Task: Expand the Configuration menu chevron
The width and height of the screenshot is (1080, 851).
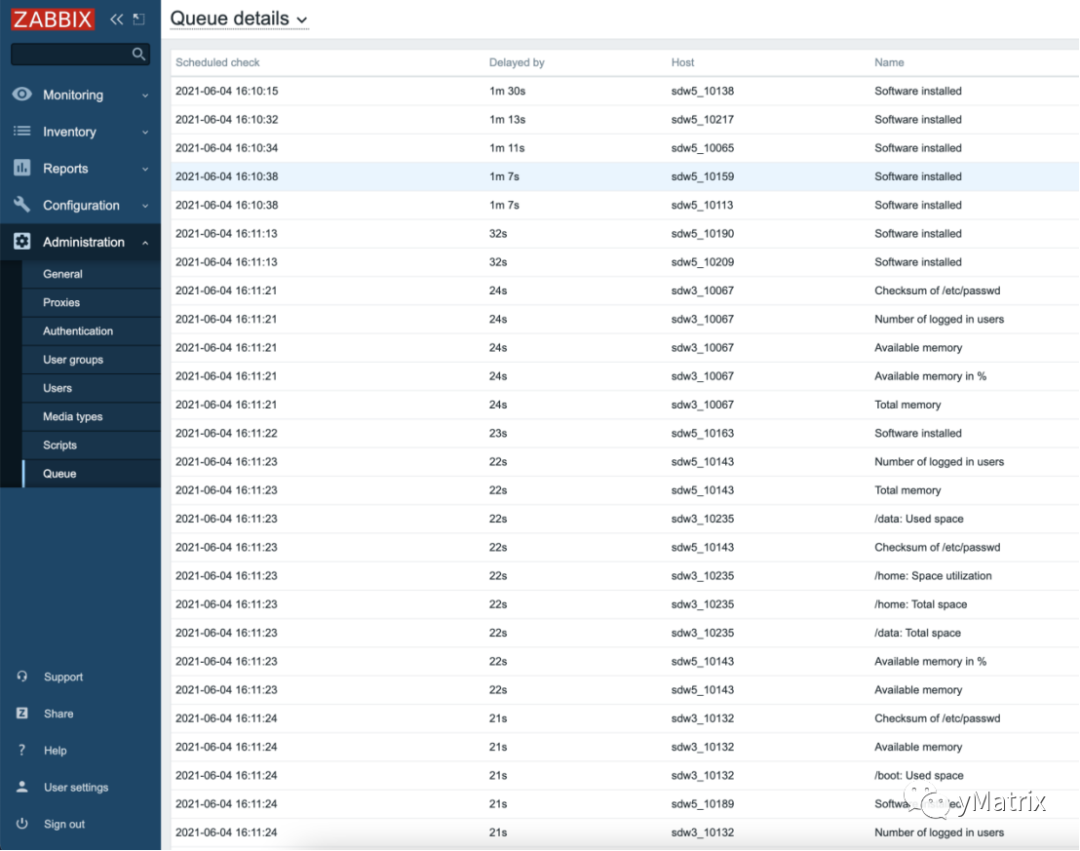Action: (x=145, y=206)
